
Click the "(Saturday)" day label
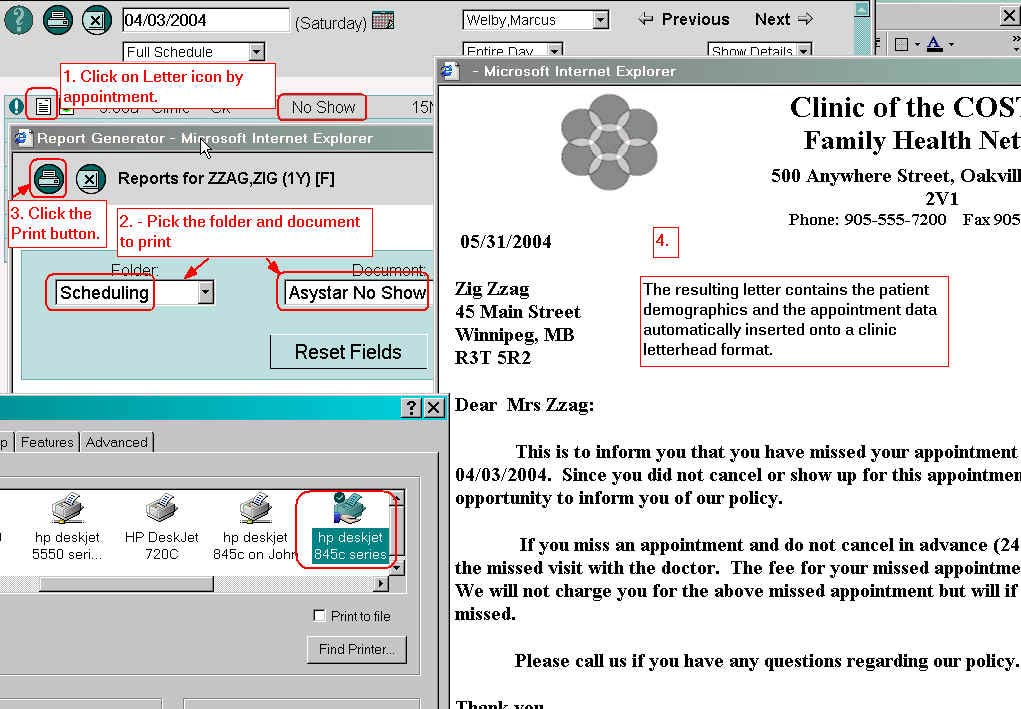point(331,23)
